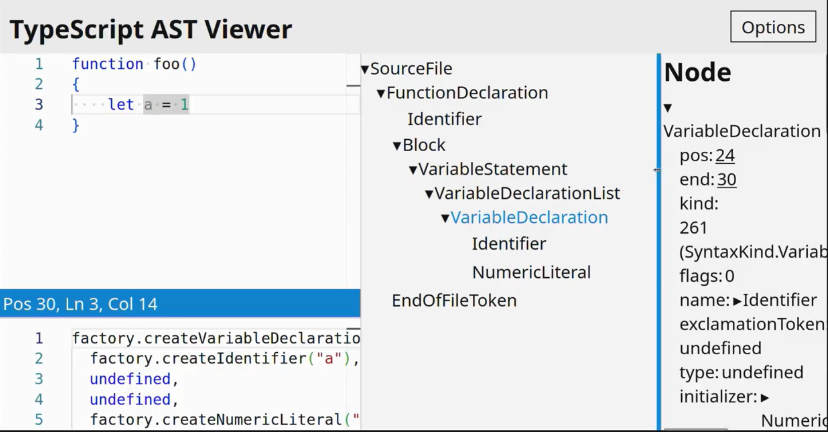
Task: Expand the initializer property arrow
Action: (765, 397)
